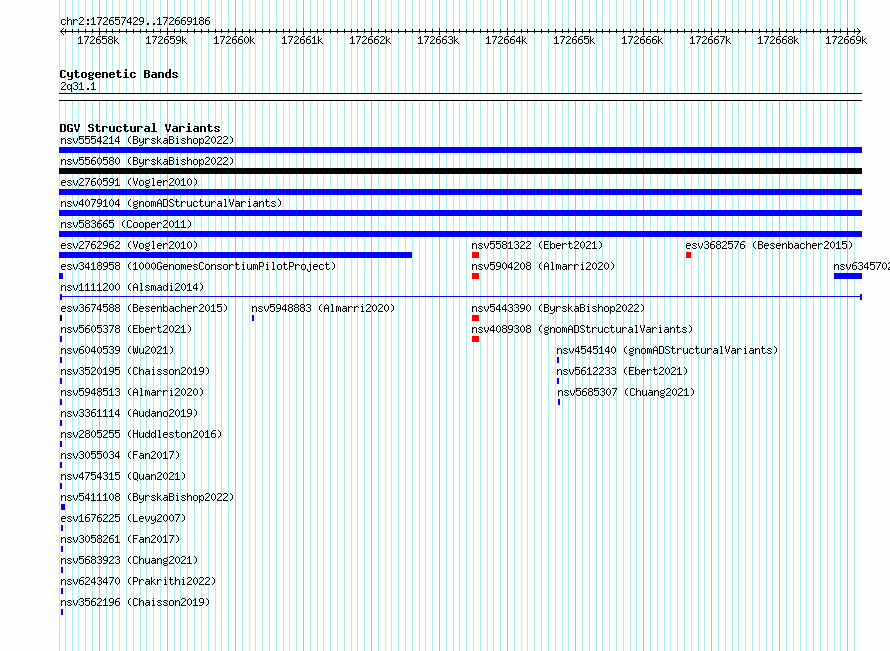
Task: Click the nsv583665 (Cooper2011) label
Action: [x=126, y=224]
